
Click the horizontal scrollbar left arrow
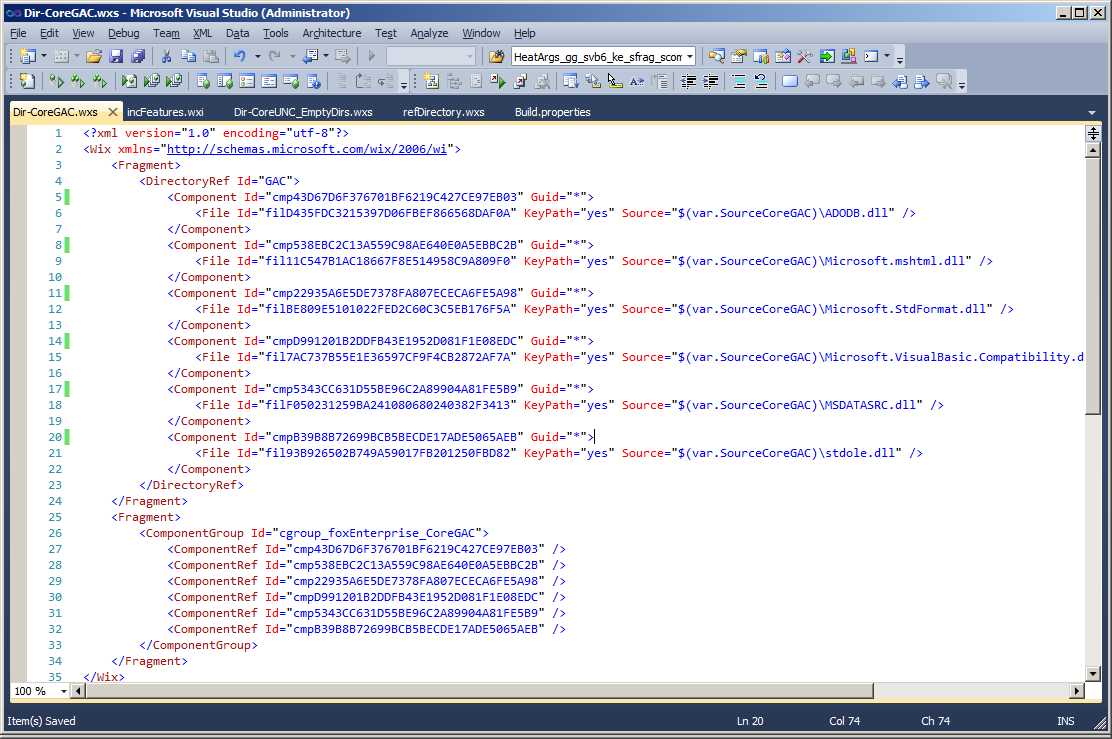tap(79, 691)
